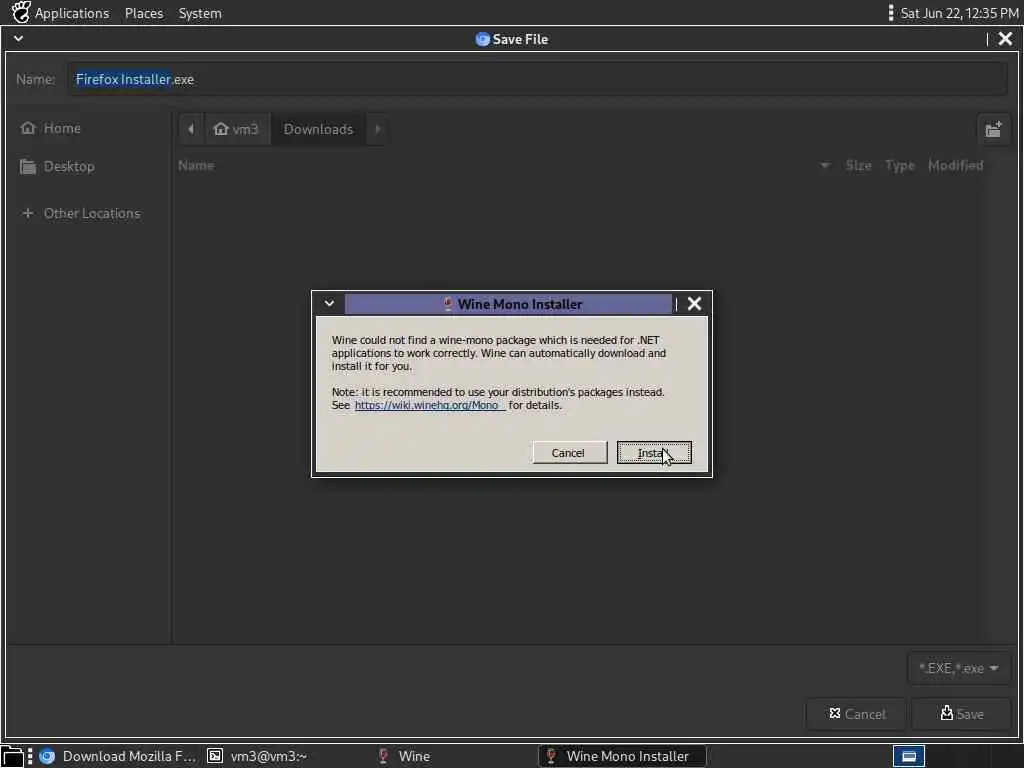Click the top panel vertical dots handle
Viewport: 1024px width, 768px height.
tap(891, 13)
